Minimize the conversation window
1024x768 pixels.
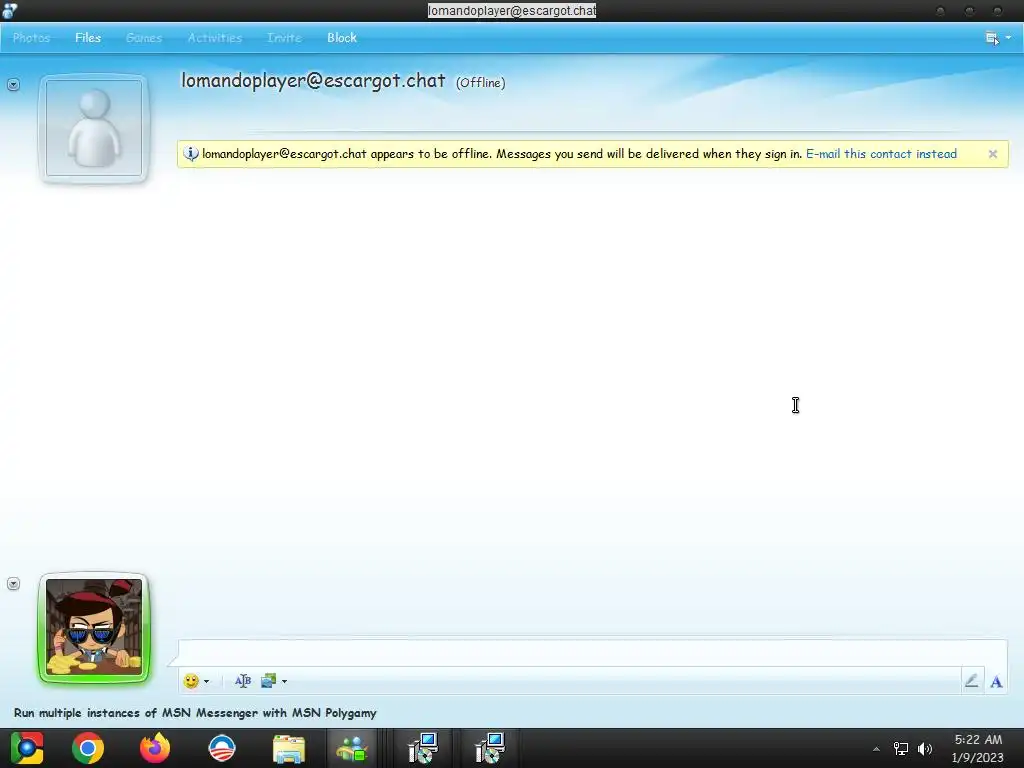coord(940,11)
